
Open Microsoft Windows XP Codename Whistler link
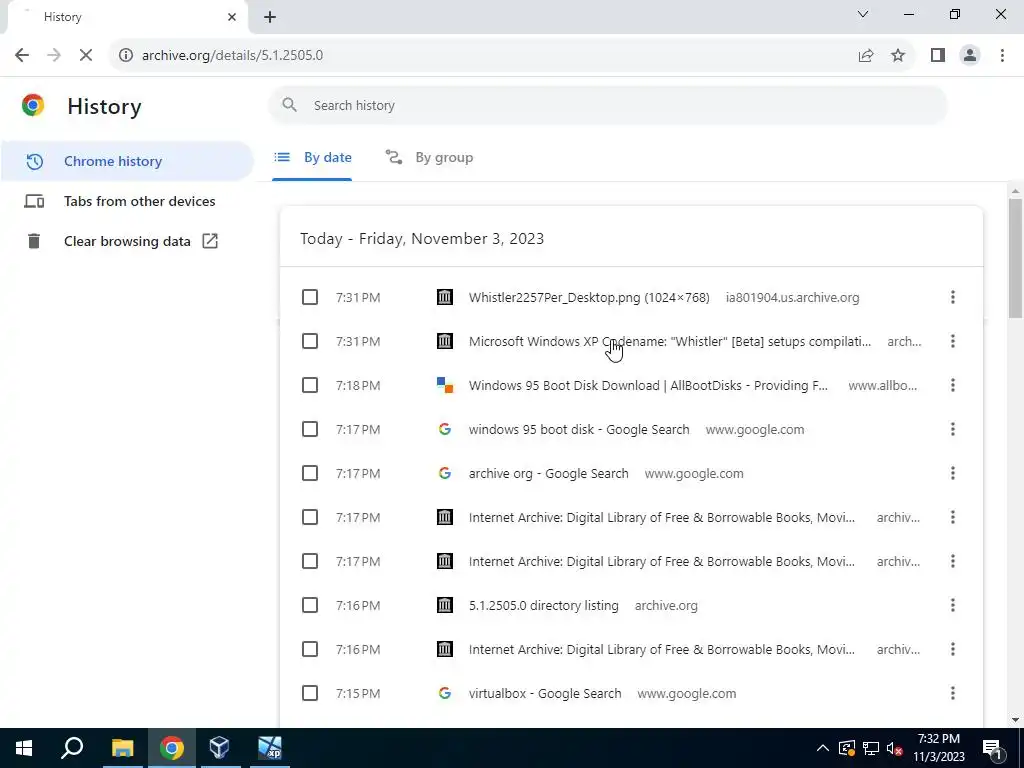coord(670,341)
